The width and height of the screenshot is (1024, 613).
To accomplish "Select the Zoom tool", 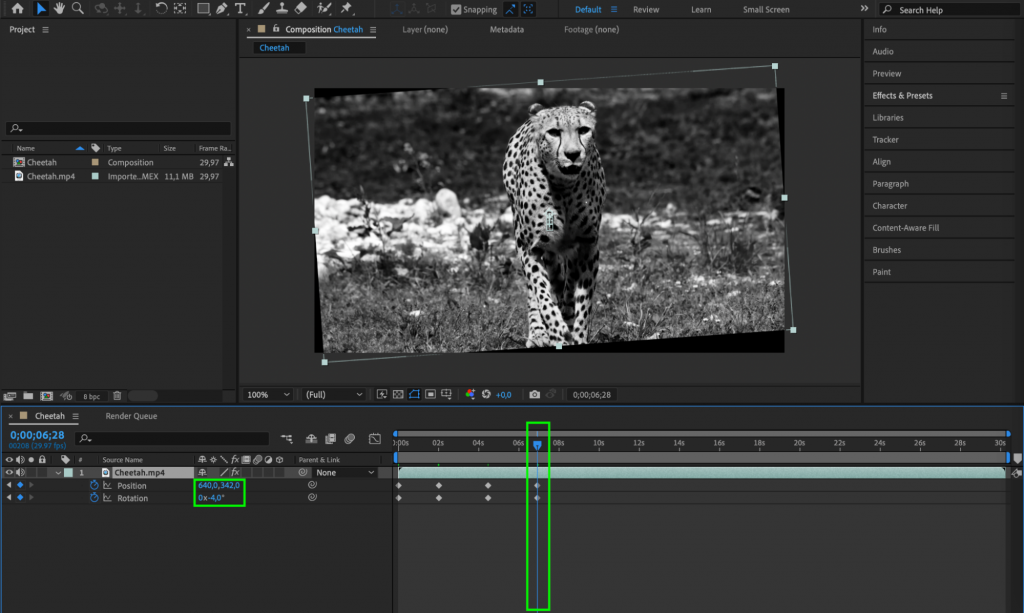I will click(78, 9).
